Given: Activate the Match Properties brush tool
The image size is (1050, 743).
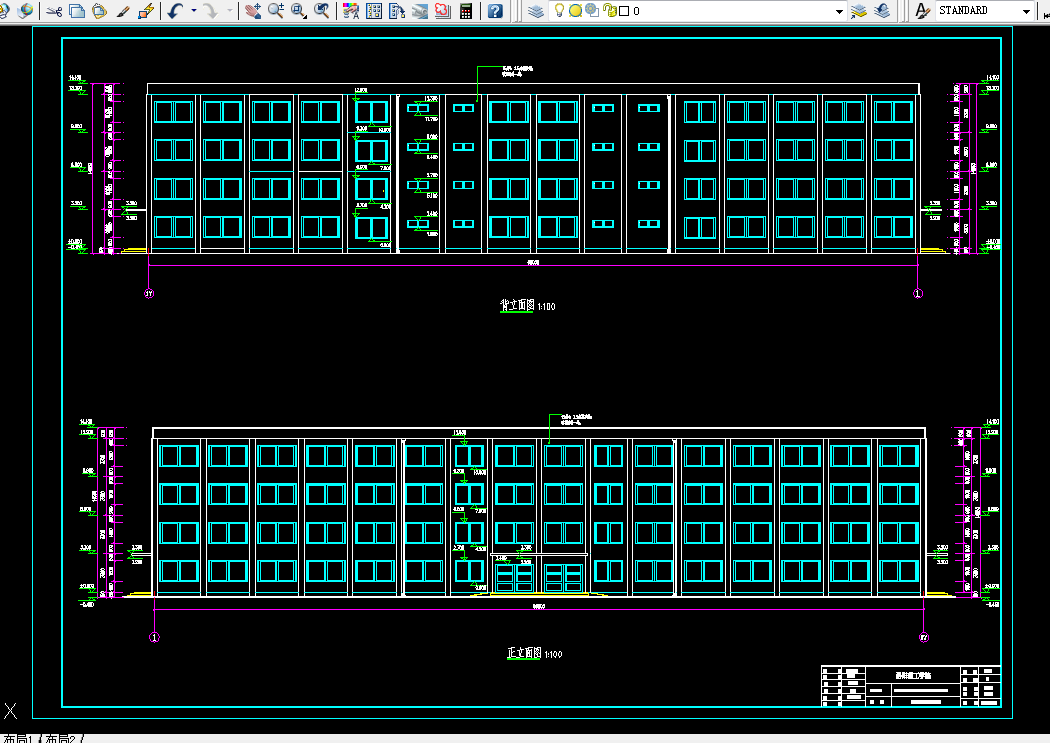Looking at the screenshot, I should [x=122, y=11].
